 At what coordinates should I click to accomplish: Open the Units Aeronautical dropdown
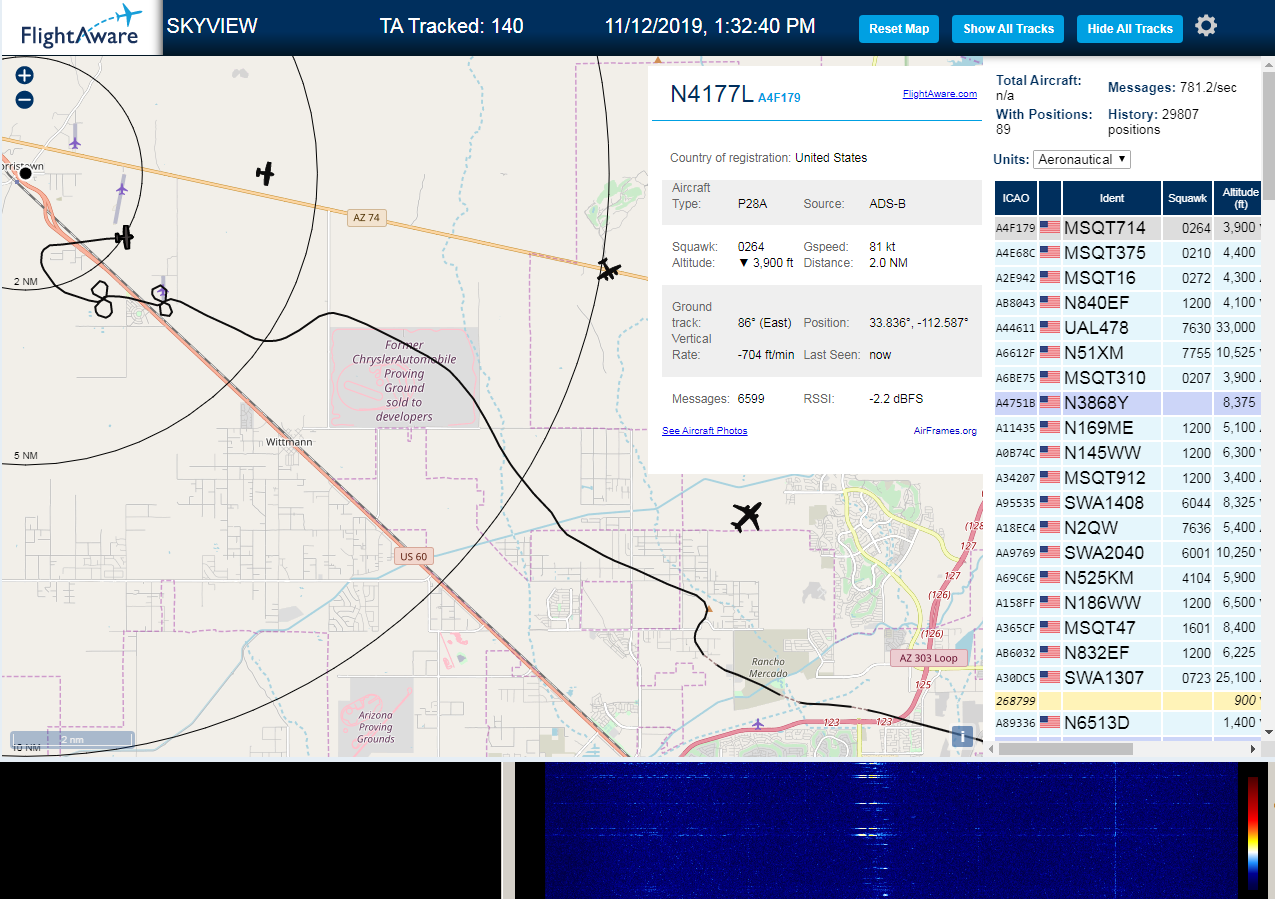coord(1083,159)
